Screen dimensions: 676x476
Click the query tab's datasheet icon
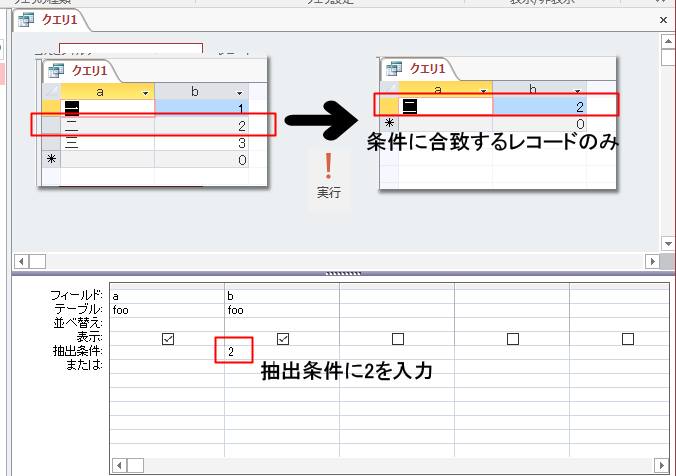pos(26,20)
